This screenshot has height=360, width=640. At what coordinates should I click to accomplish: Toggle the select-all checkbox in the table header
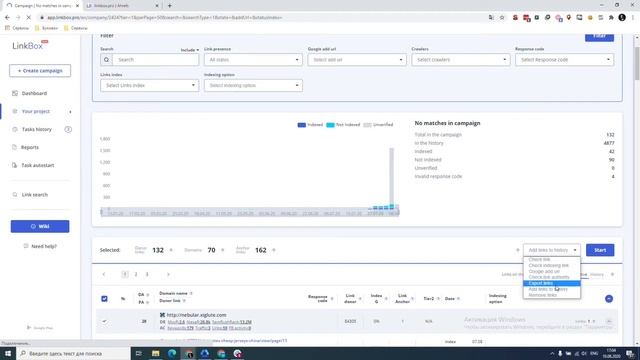click(104, 299)
